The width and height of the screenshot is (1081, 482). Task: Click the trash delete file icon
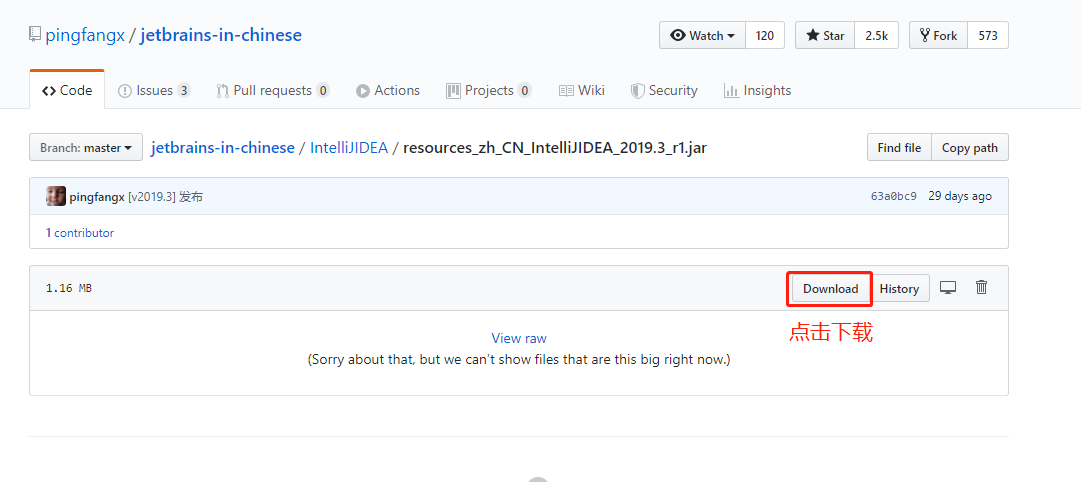pyautogui.click(x=982, y=288)
